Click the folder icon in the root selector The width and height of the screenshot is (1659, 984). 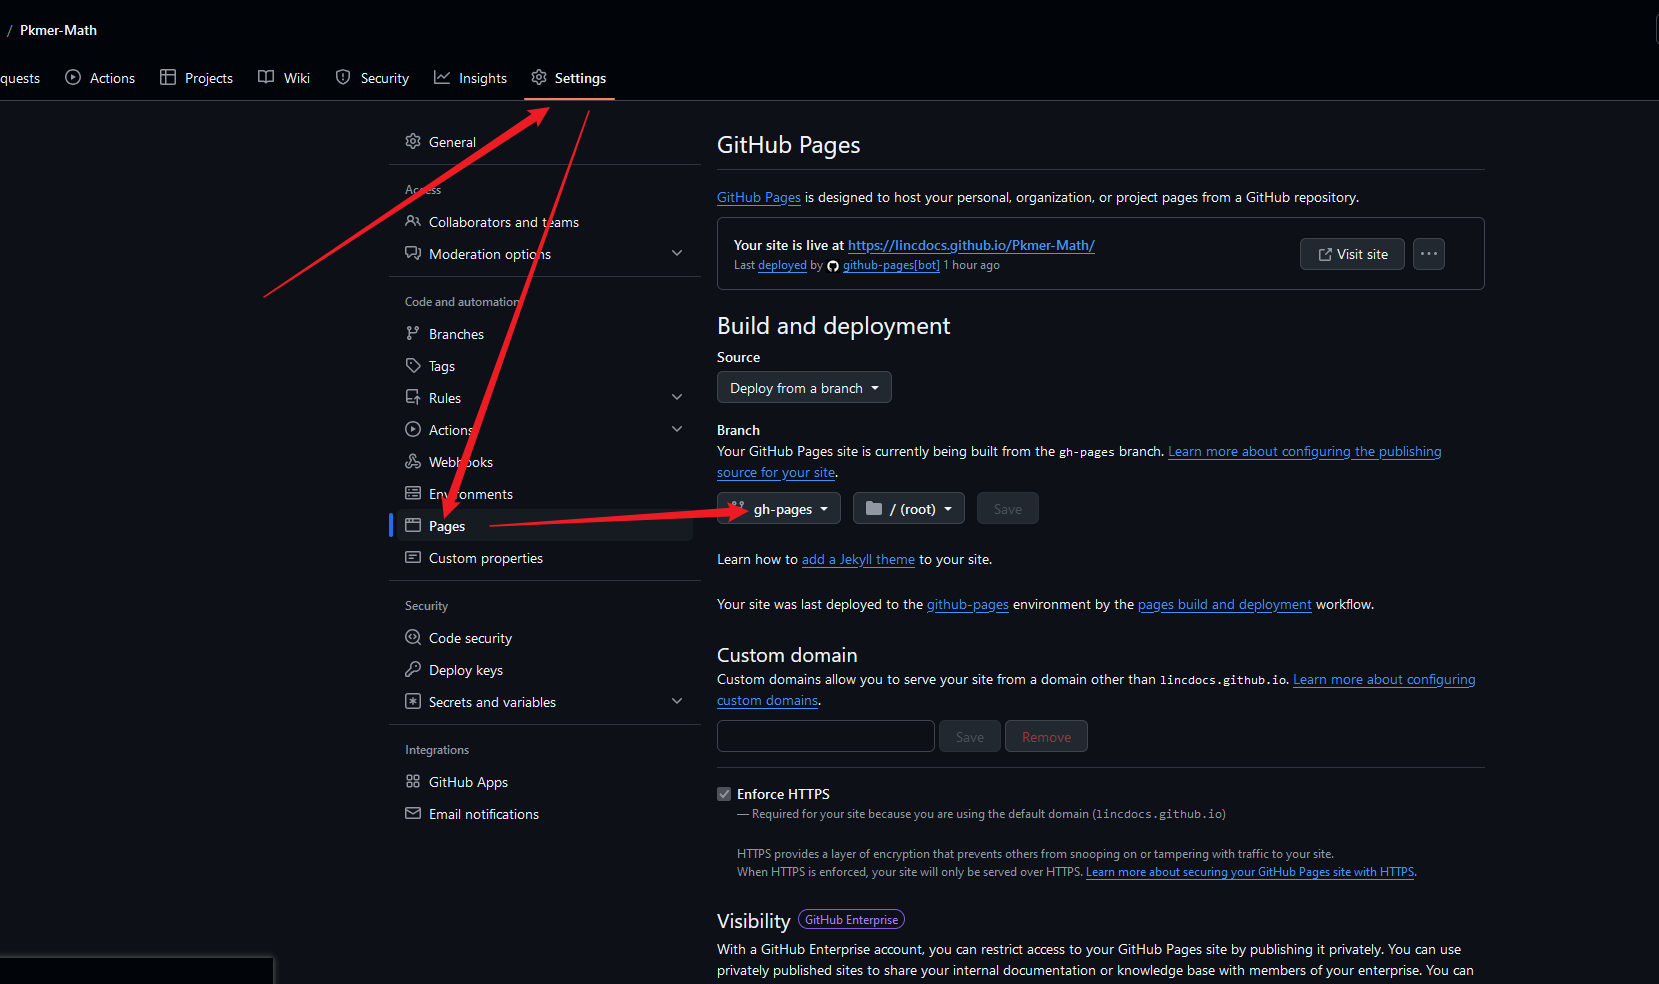click(x=874, y=508)
